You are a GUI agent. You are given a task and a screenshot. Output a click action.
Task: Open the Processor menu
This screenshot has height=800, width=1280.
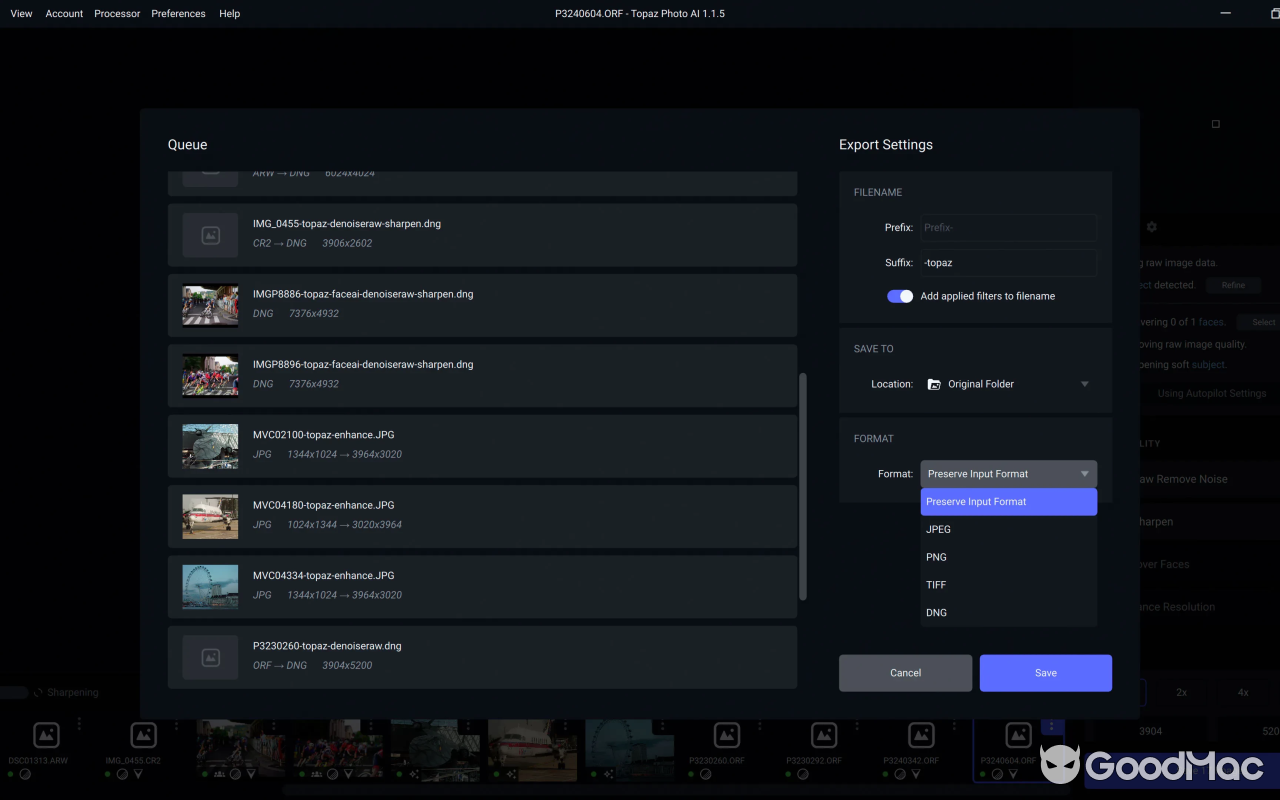(117, 14)
